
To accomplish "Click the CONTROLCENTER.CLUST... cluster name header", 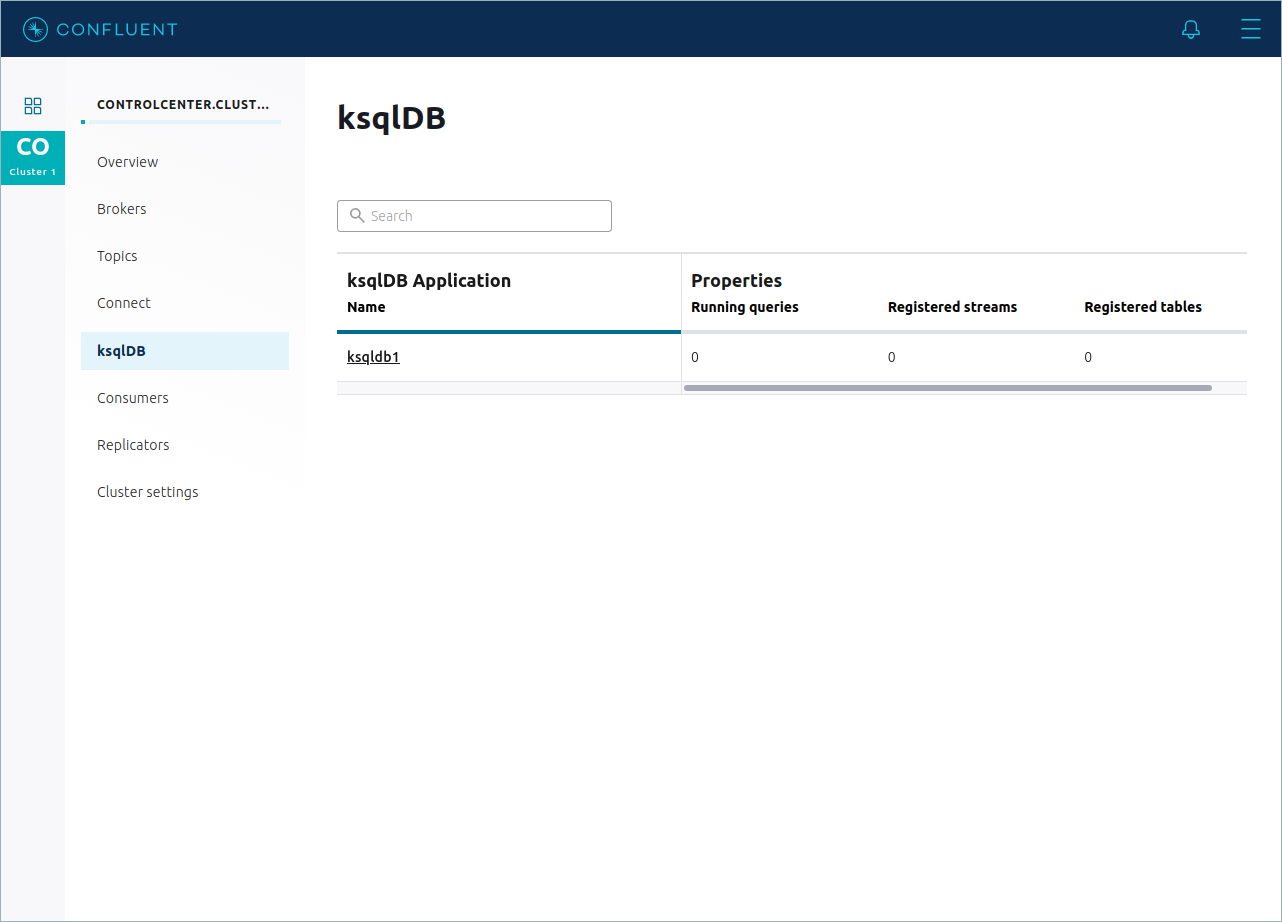I will 183,104.
